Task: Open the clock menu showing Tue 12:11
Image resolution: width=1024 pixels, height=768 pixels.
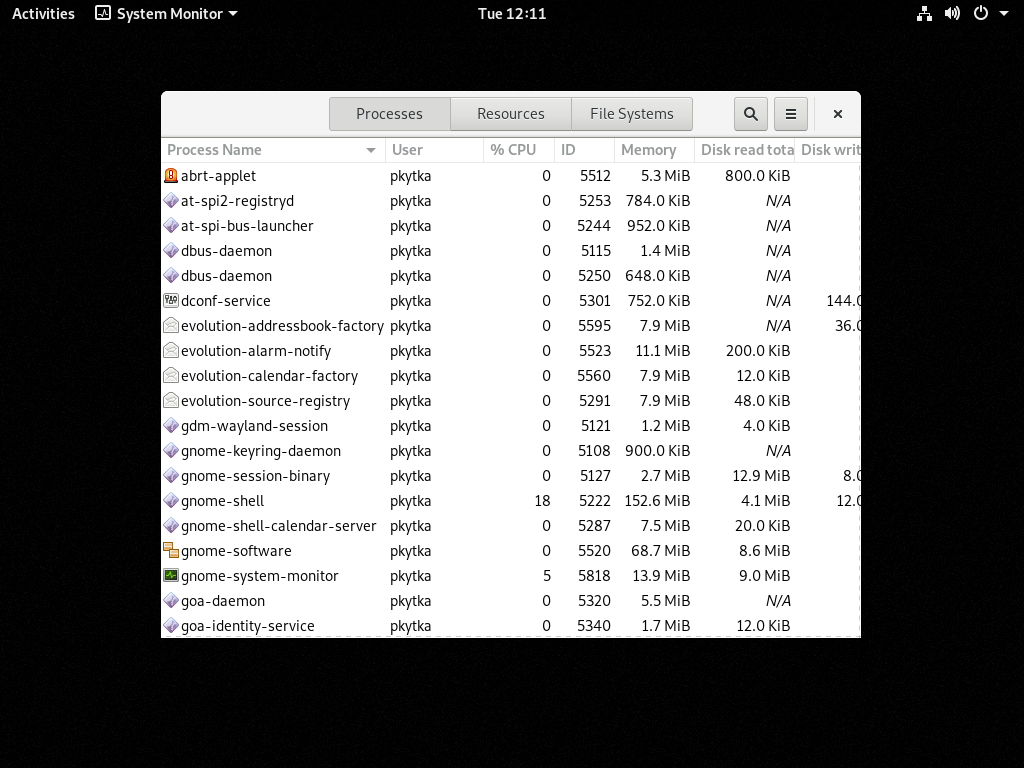Action: (x=512, y=14)
